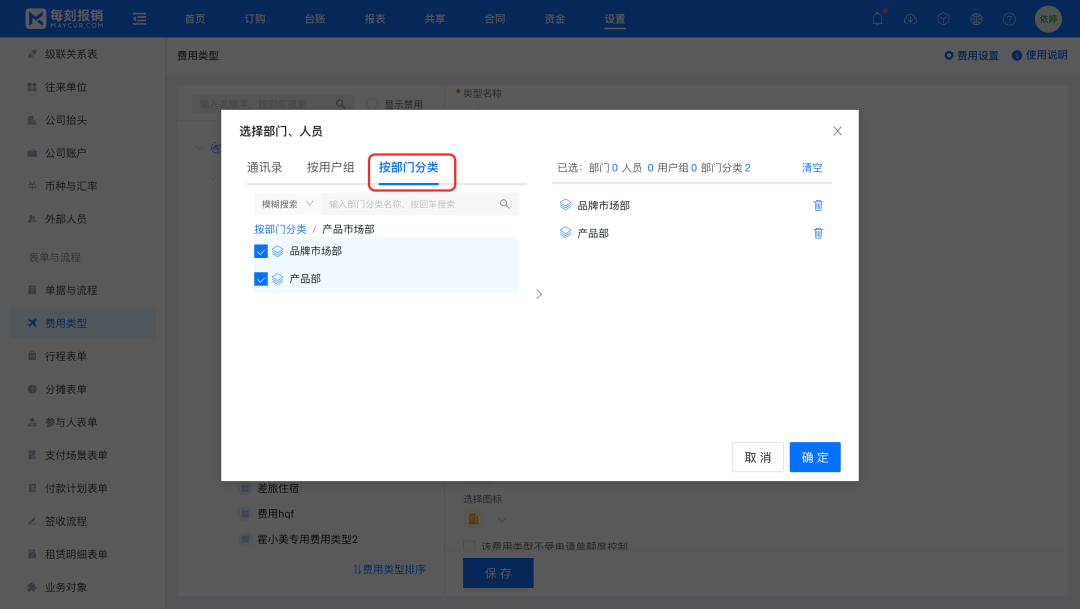
Task: Click the 清空 clear link
Action: coord(811,167)
